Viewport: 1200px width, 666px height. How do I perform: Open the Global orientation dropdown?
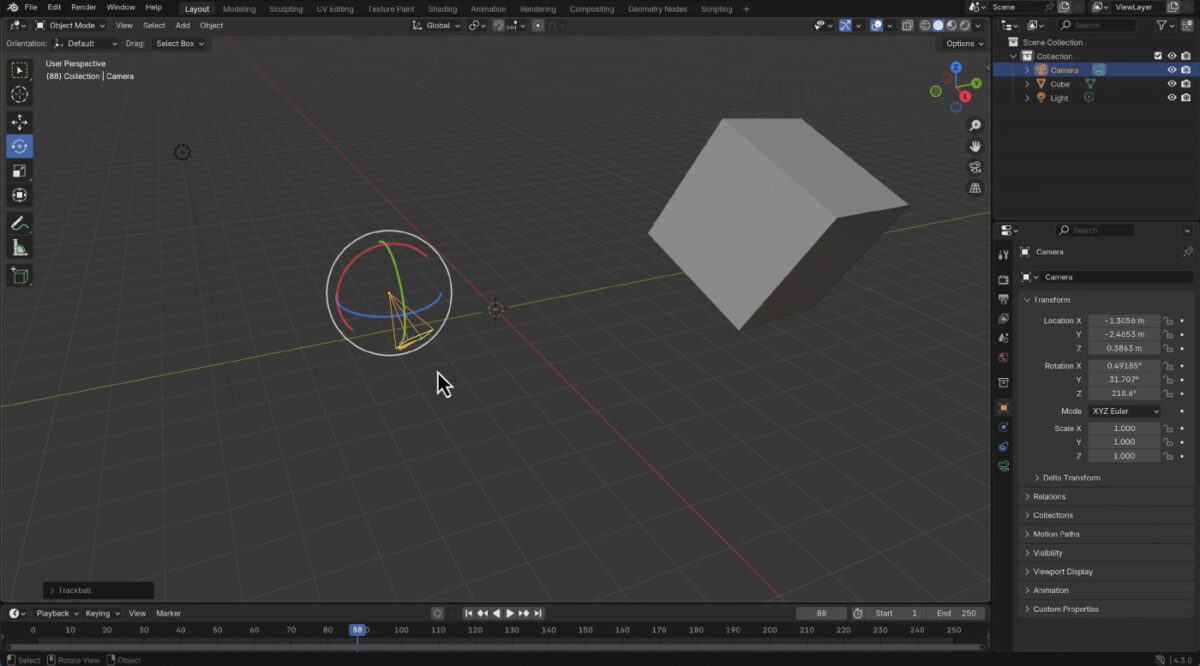pos(437,25)
